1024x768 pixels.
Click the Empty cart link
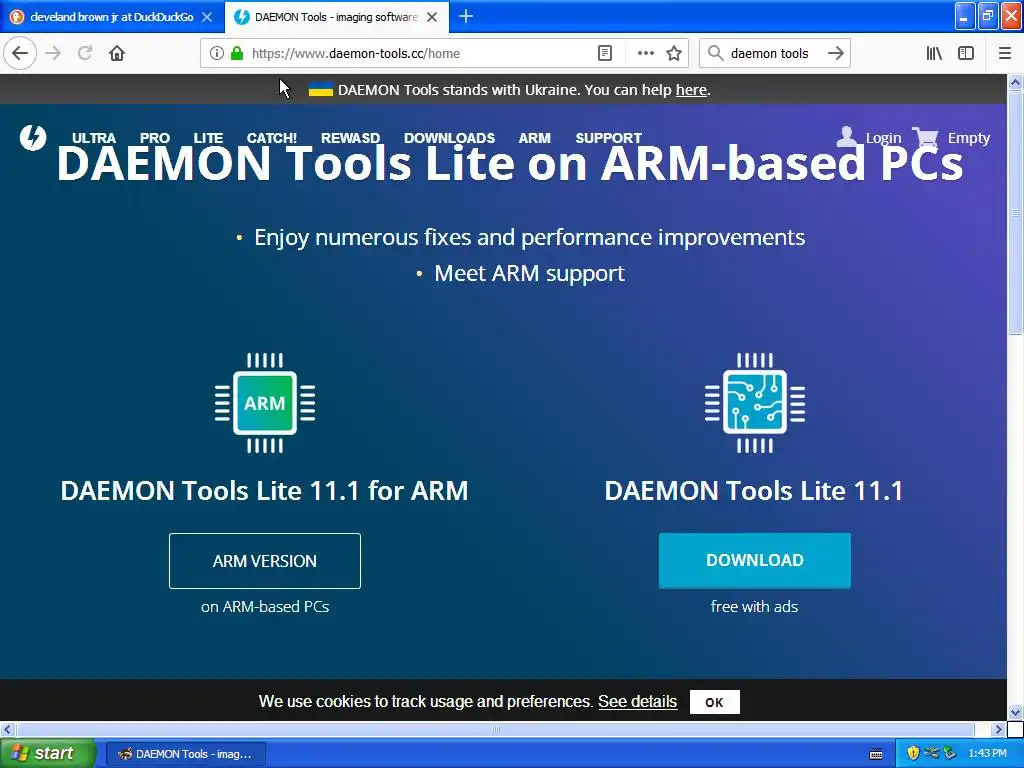pyautogui.click(x=968, y=138)
